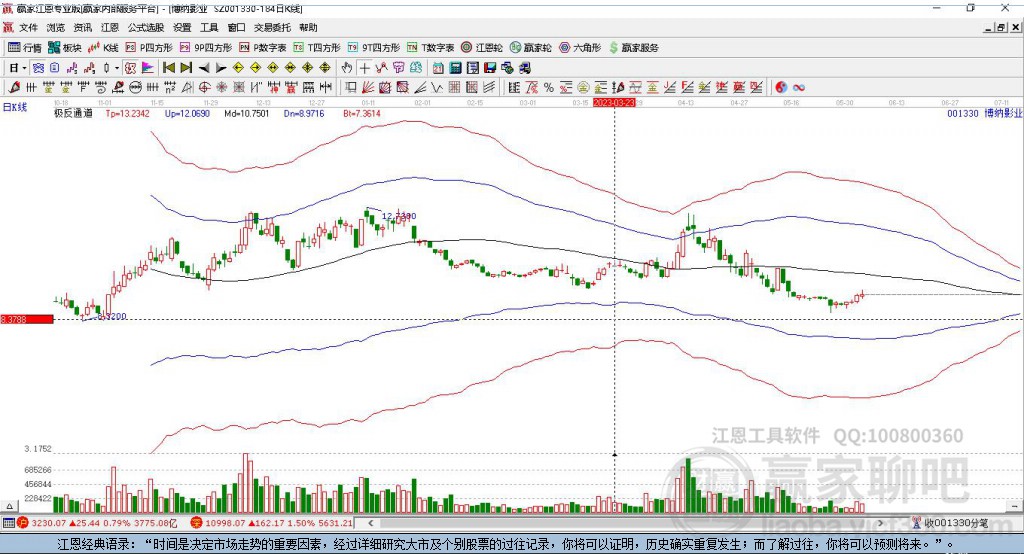
Task: Open the 江恩 menu
Action: click(x=110, y=27)
